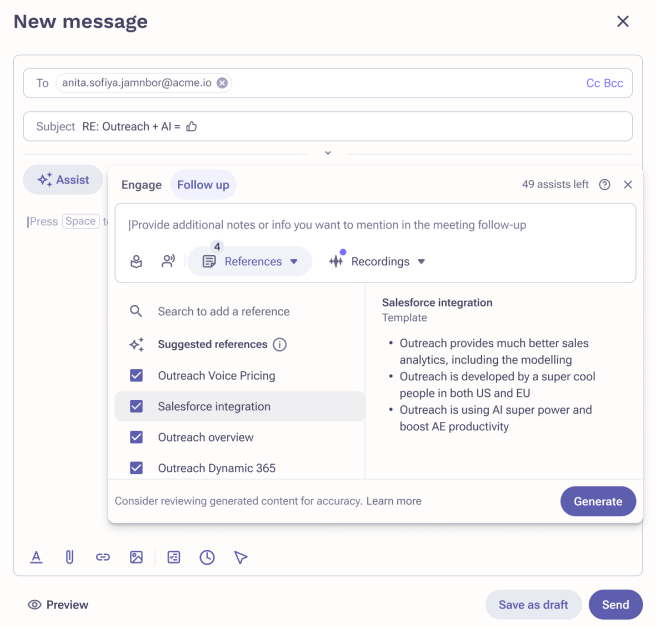Viewport: 656px width, 626px height.
Task: Click the cursor pointer toolbar icon
Action: (x=241, y=557)
